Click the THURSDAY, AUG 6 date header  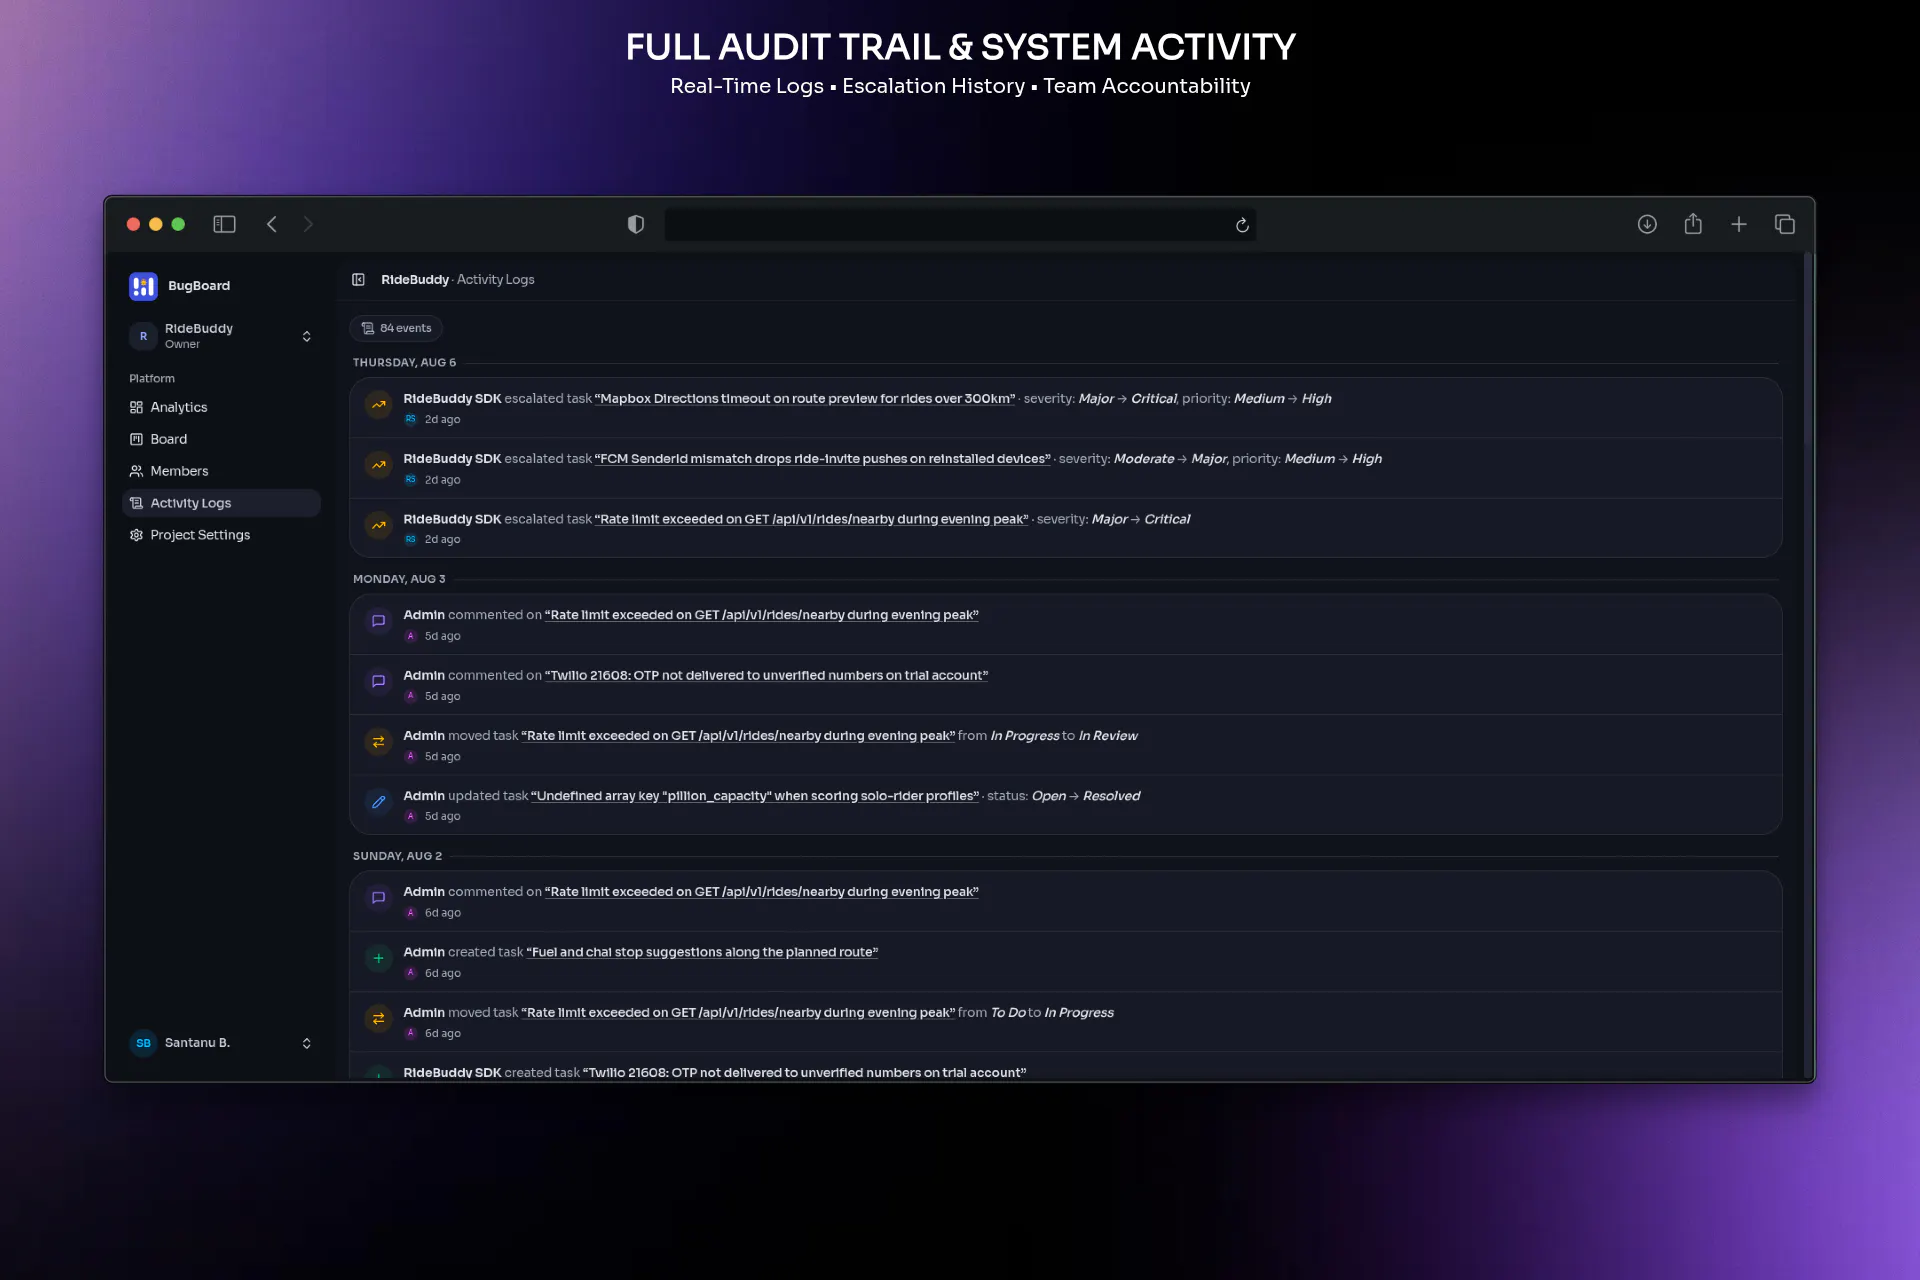coord(404,362)
